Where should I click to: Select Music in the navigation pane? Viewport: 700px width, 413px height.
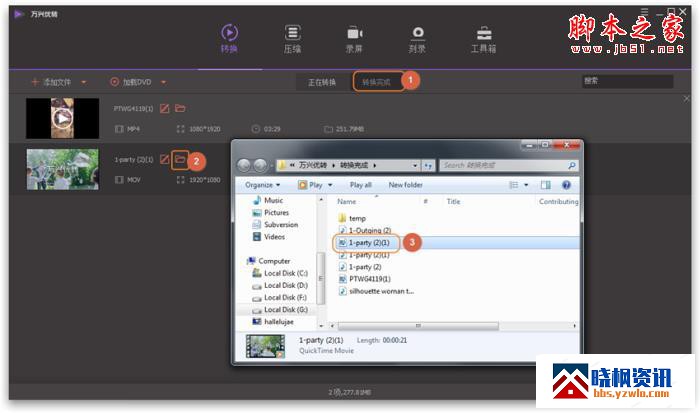pos(268,200)
